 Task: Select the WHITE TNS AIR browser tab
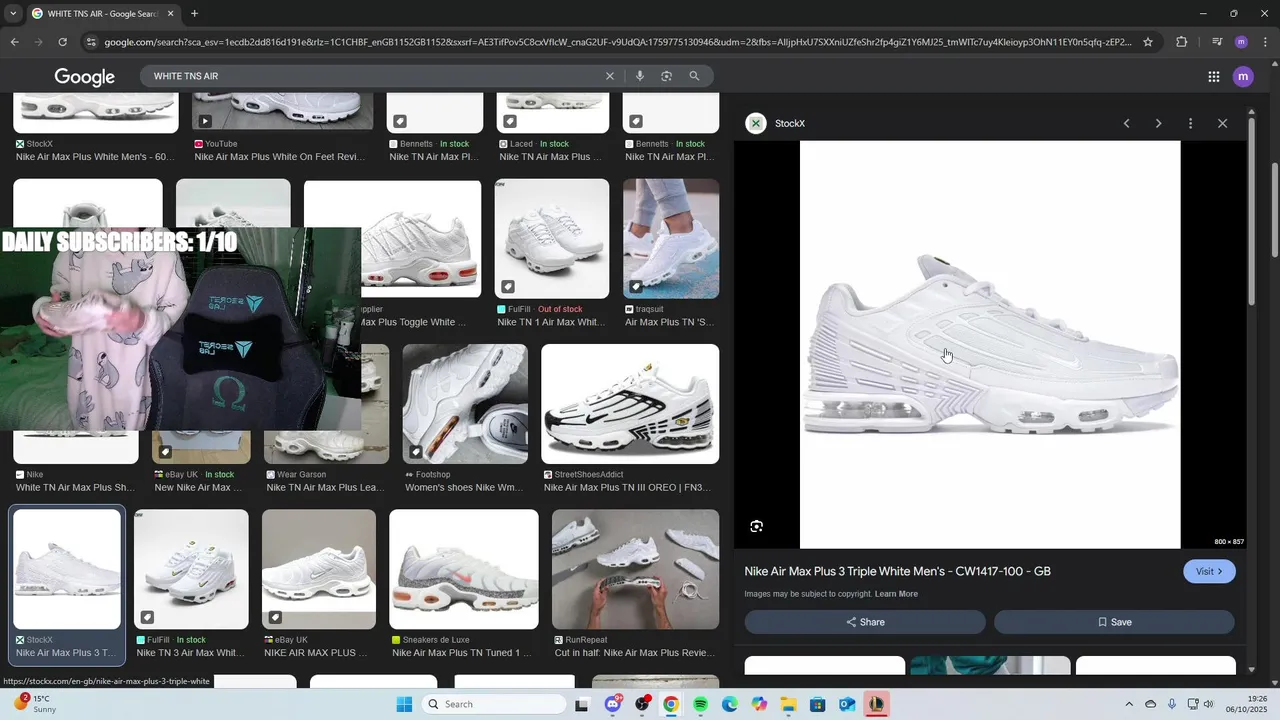[103, 13]
